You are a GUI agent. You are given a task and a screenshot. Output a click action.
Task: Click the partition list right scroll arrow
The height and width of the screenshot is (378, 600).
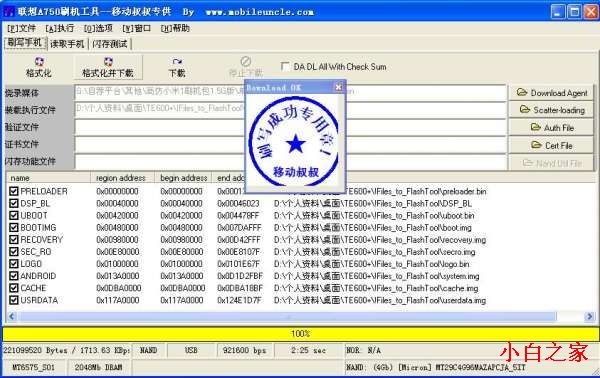point(589,316)
